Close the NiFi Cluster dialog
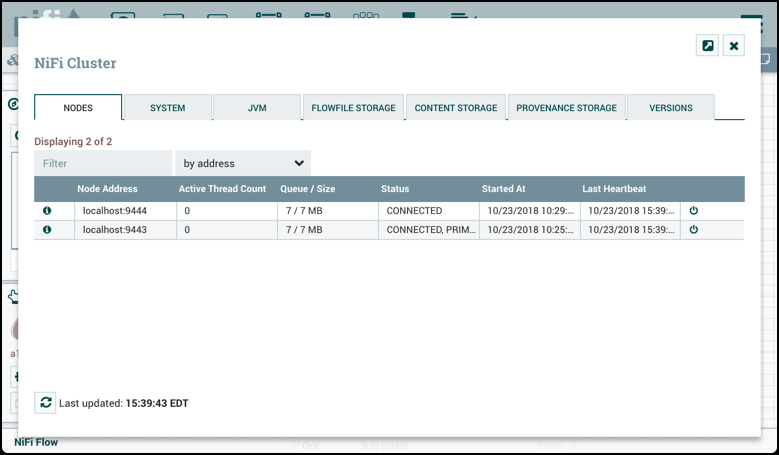This screenshot has width=779, height=455. tap(734, 46)
